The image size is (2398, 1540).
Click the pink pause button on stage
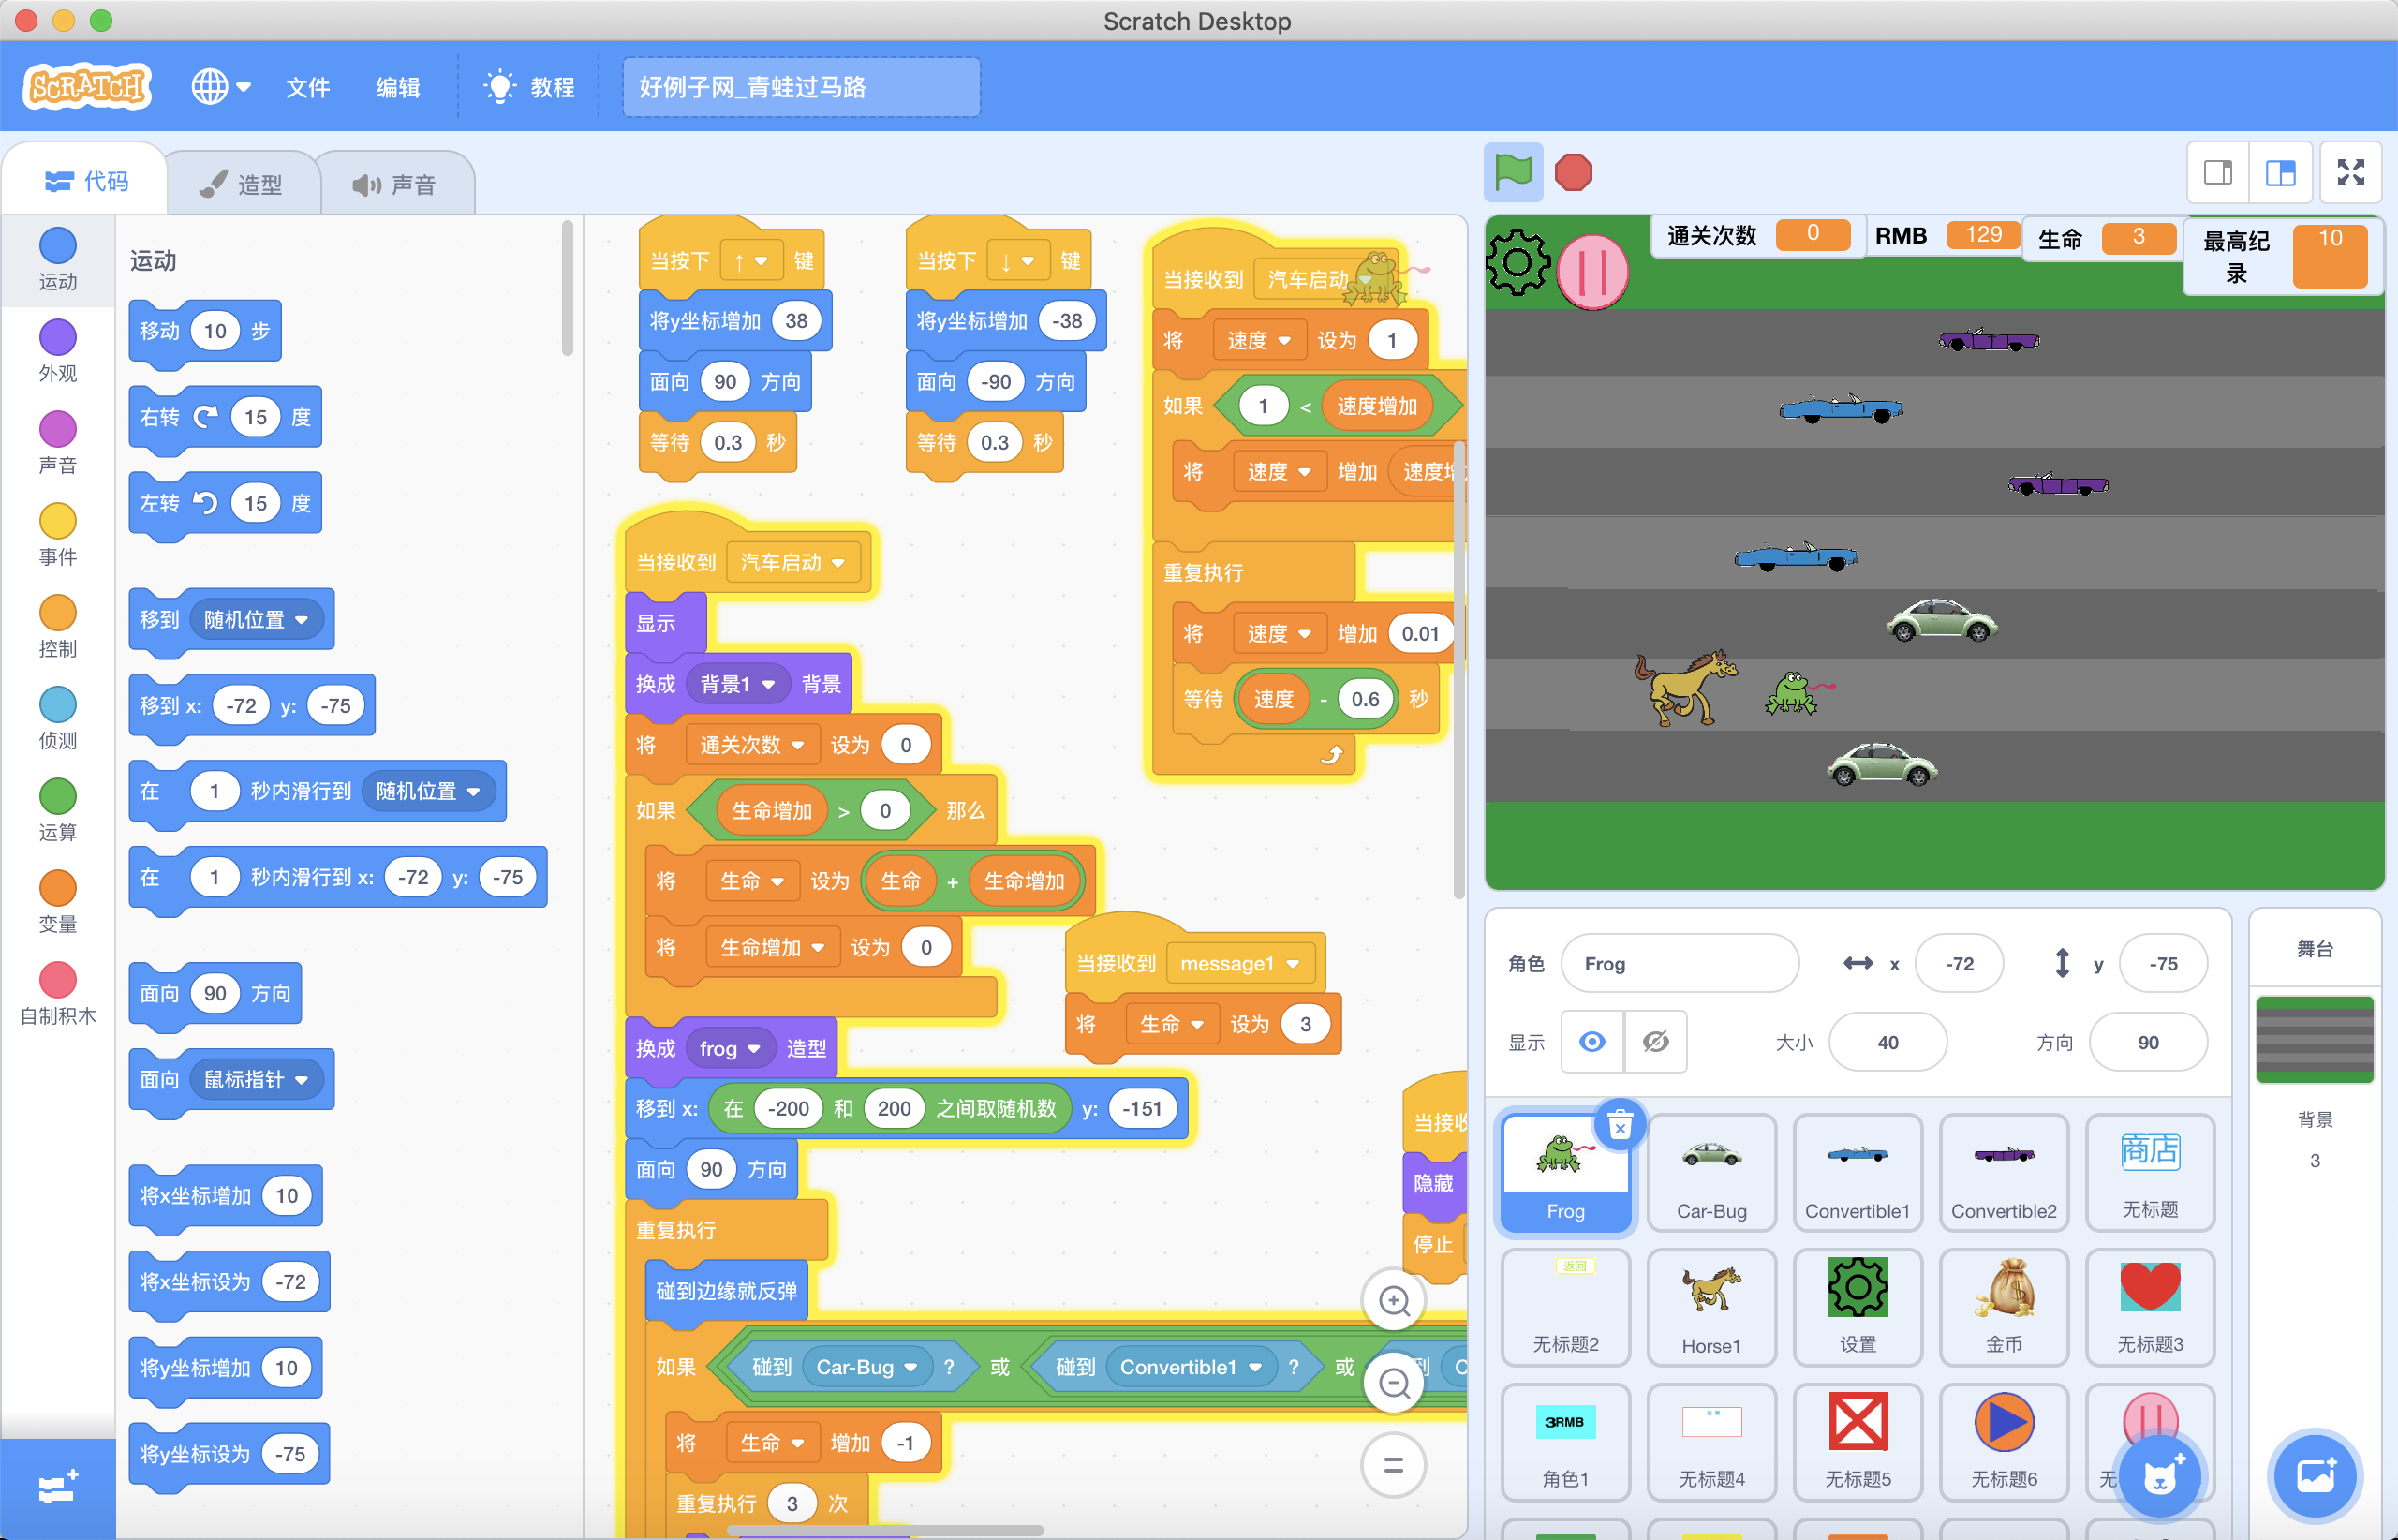click(1593, 272)
